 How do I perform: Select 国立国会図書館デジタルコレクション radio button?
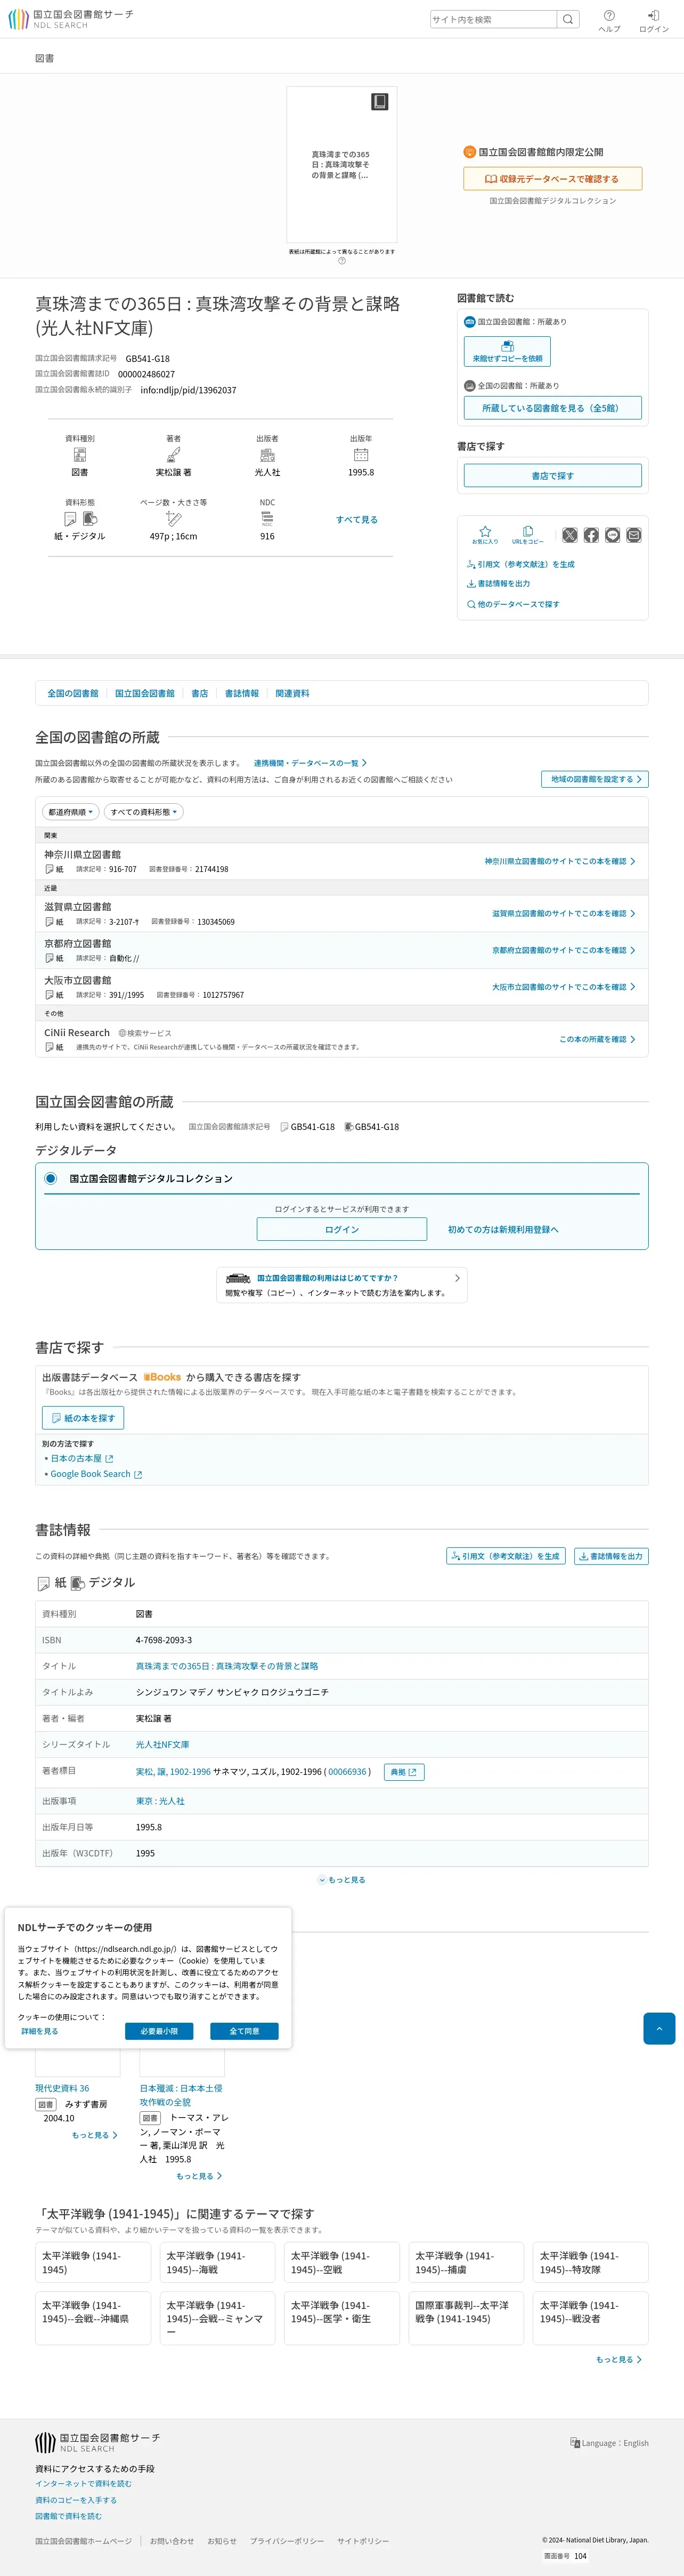click(50, 1178)
